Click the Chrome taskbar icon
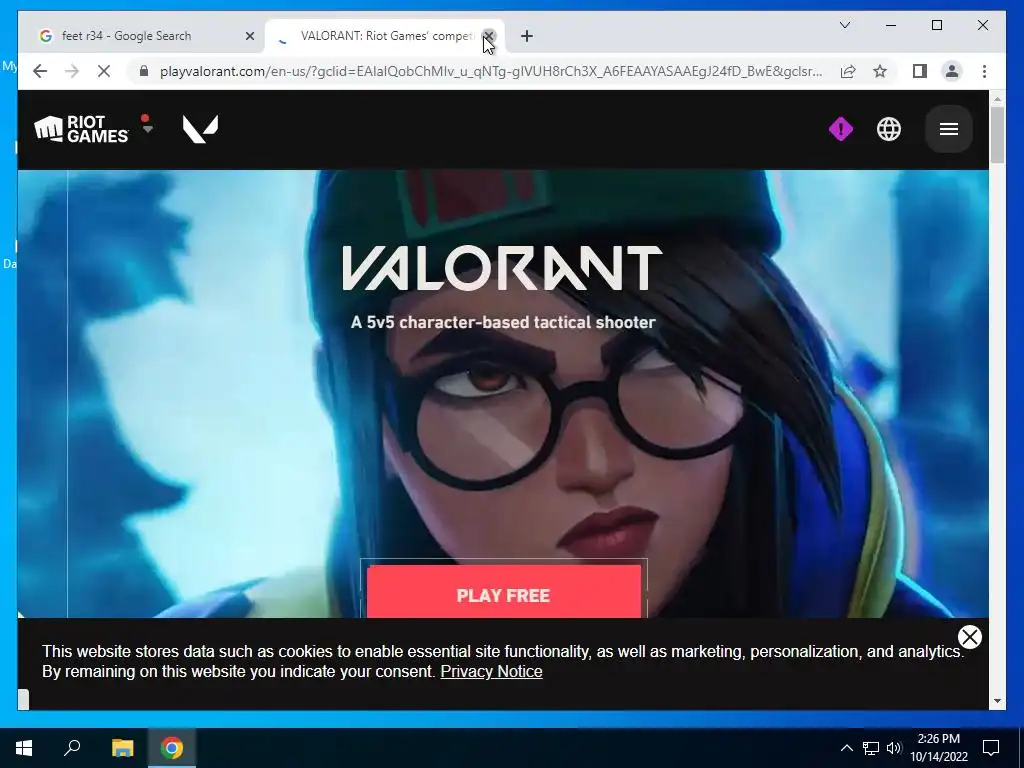Viewport: 1024px width, 768px height. [x=172, y=748]
